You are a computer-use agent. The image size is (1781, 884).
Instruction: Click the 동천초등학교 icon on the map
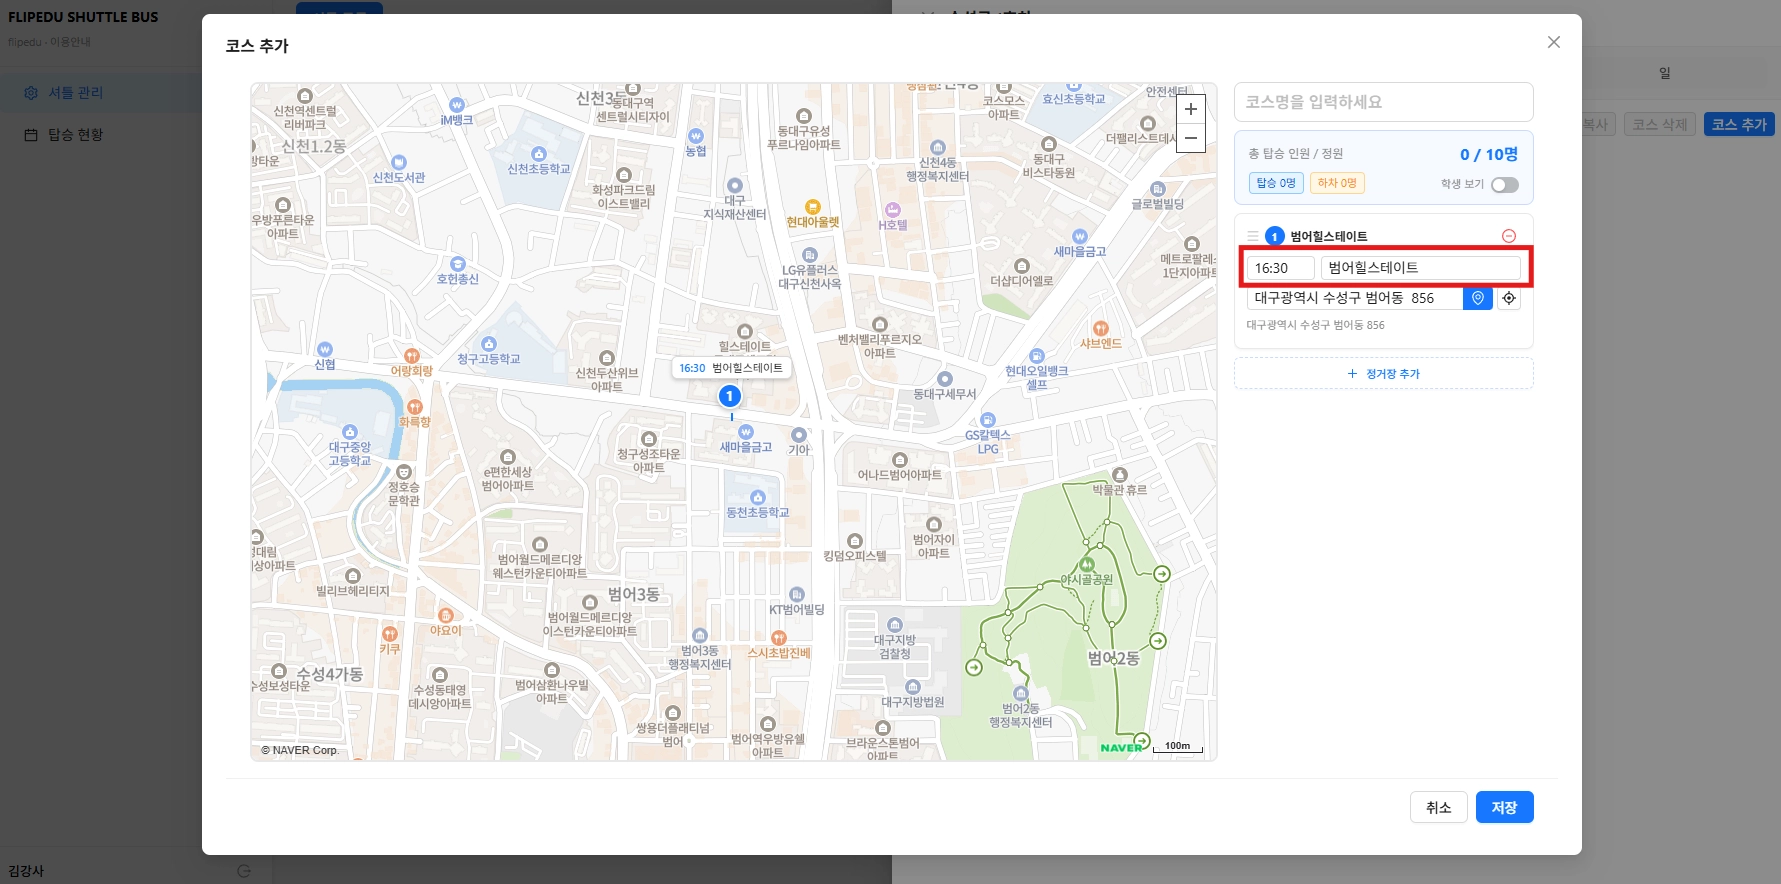[x=758, y=497]
